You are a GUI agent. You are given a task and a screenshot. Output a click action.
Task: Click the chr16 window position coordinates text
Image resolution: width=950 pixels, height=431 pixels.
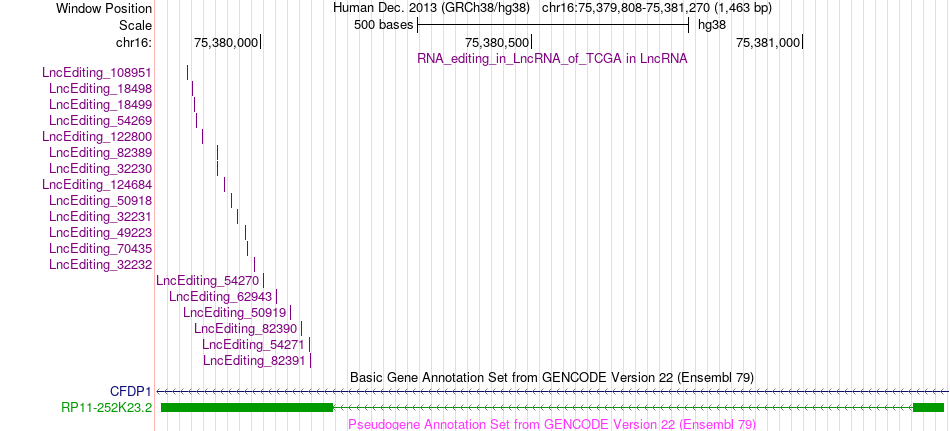(x=657, y=8)
